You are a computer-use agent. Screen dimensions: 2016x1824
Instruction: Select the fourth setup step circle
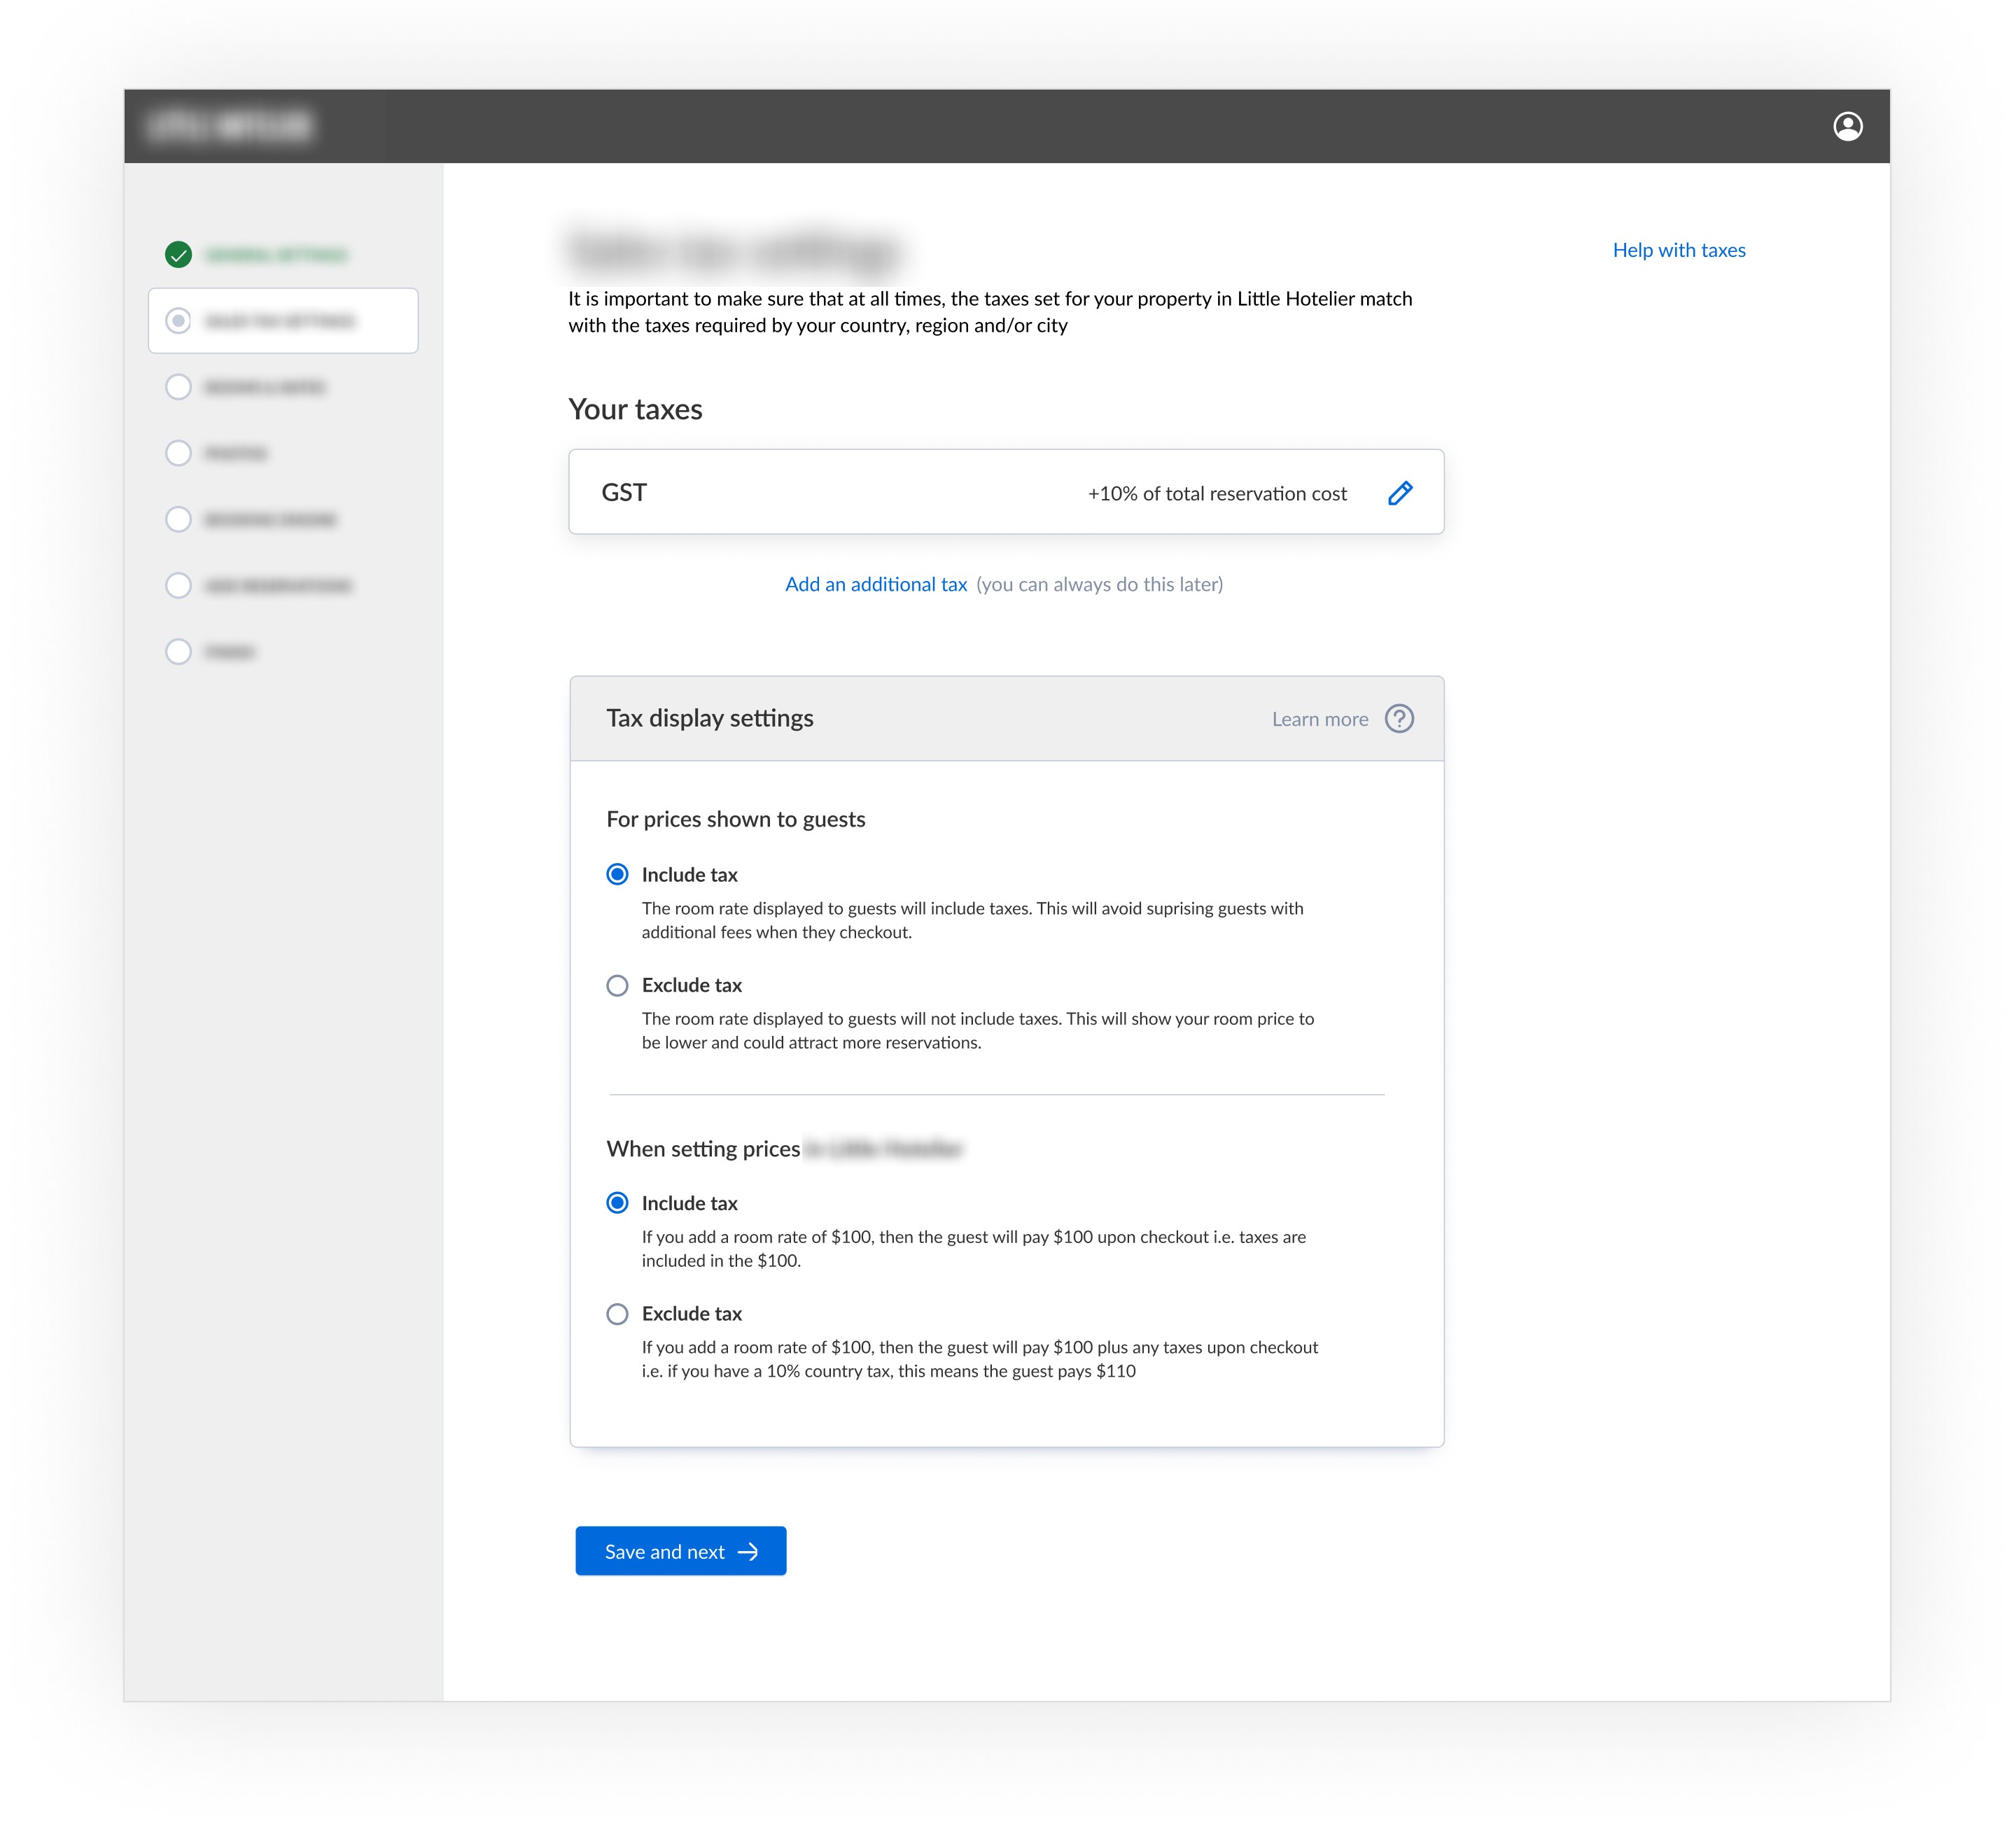point(178,453)
